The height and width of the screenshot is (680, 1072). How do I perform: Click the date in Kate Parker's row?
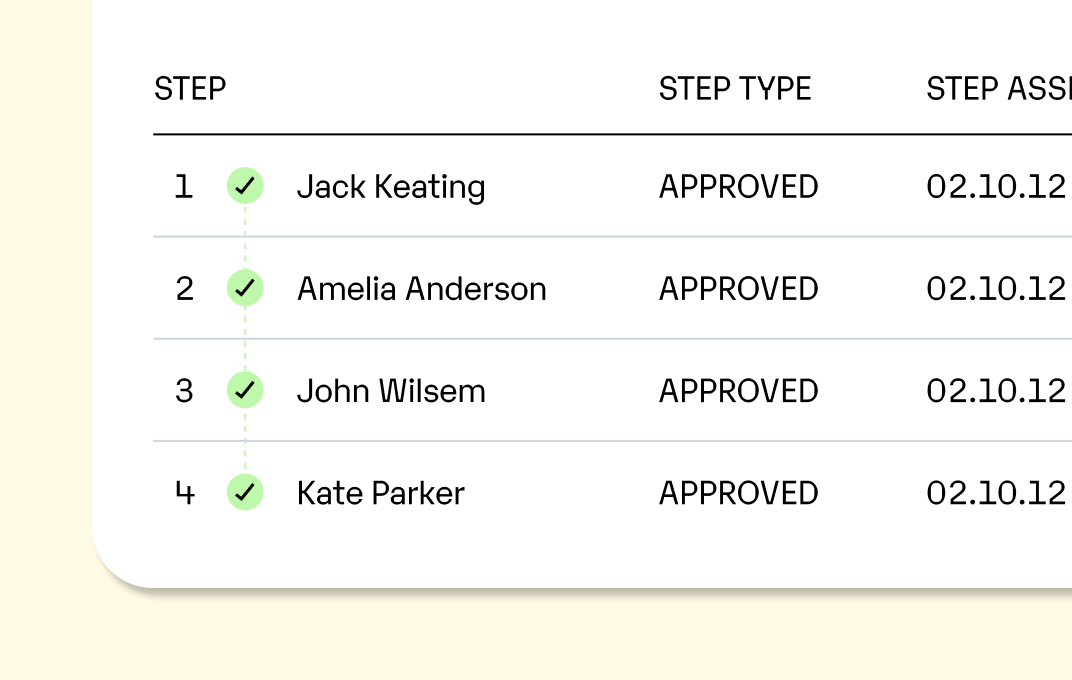996,493
